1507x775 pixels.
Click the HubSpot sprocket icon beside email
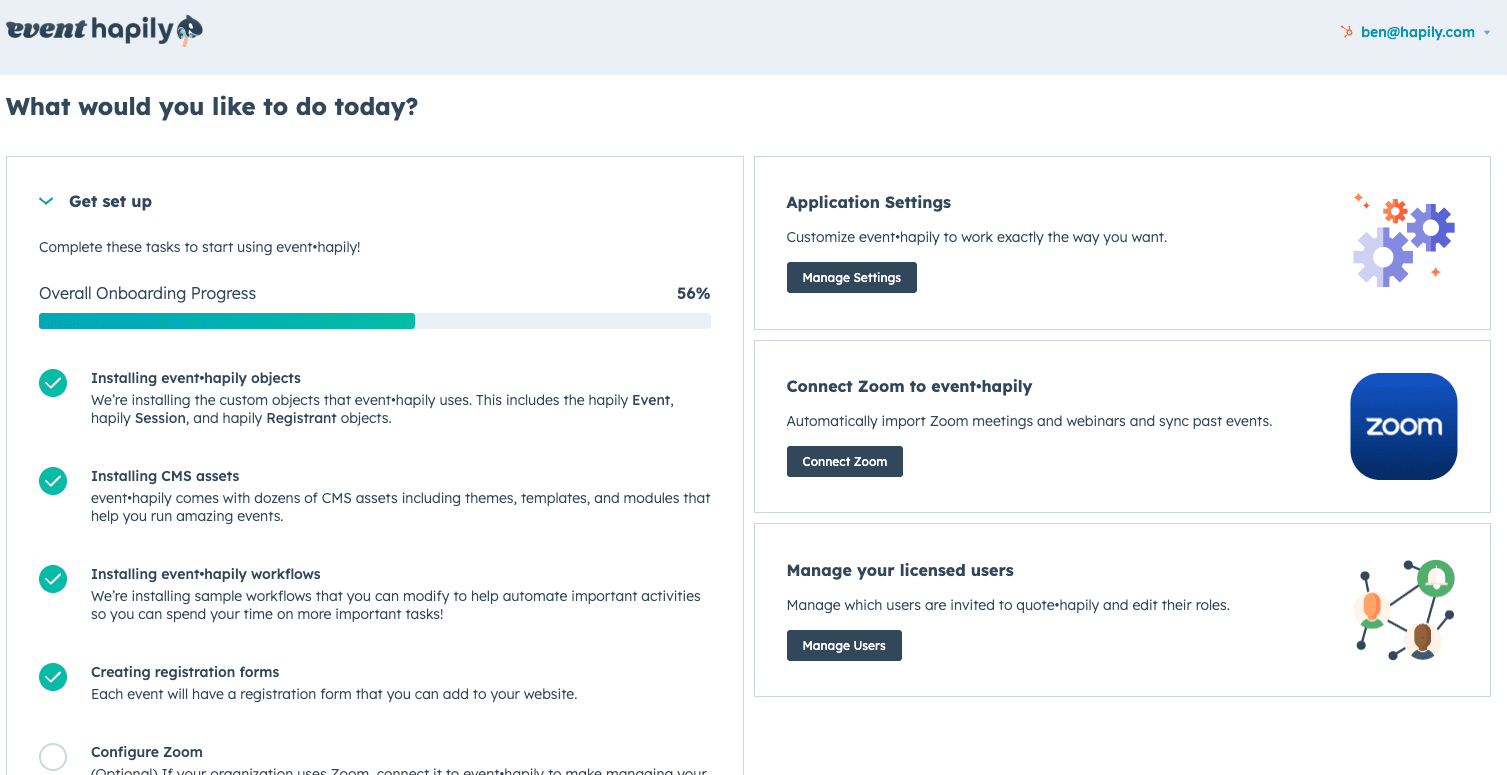click(1347, 32)
